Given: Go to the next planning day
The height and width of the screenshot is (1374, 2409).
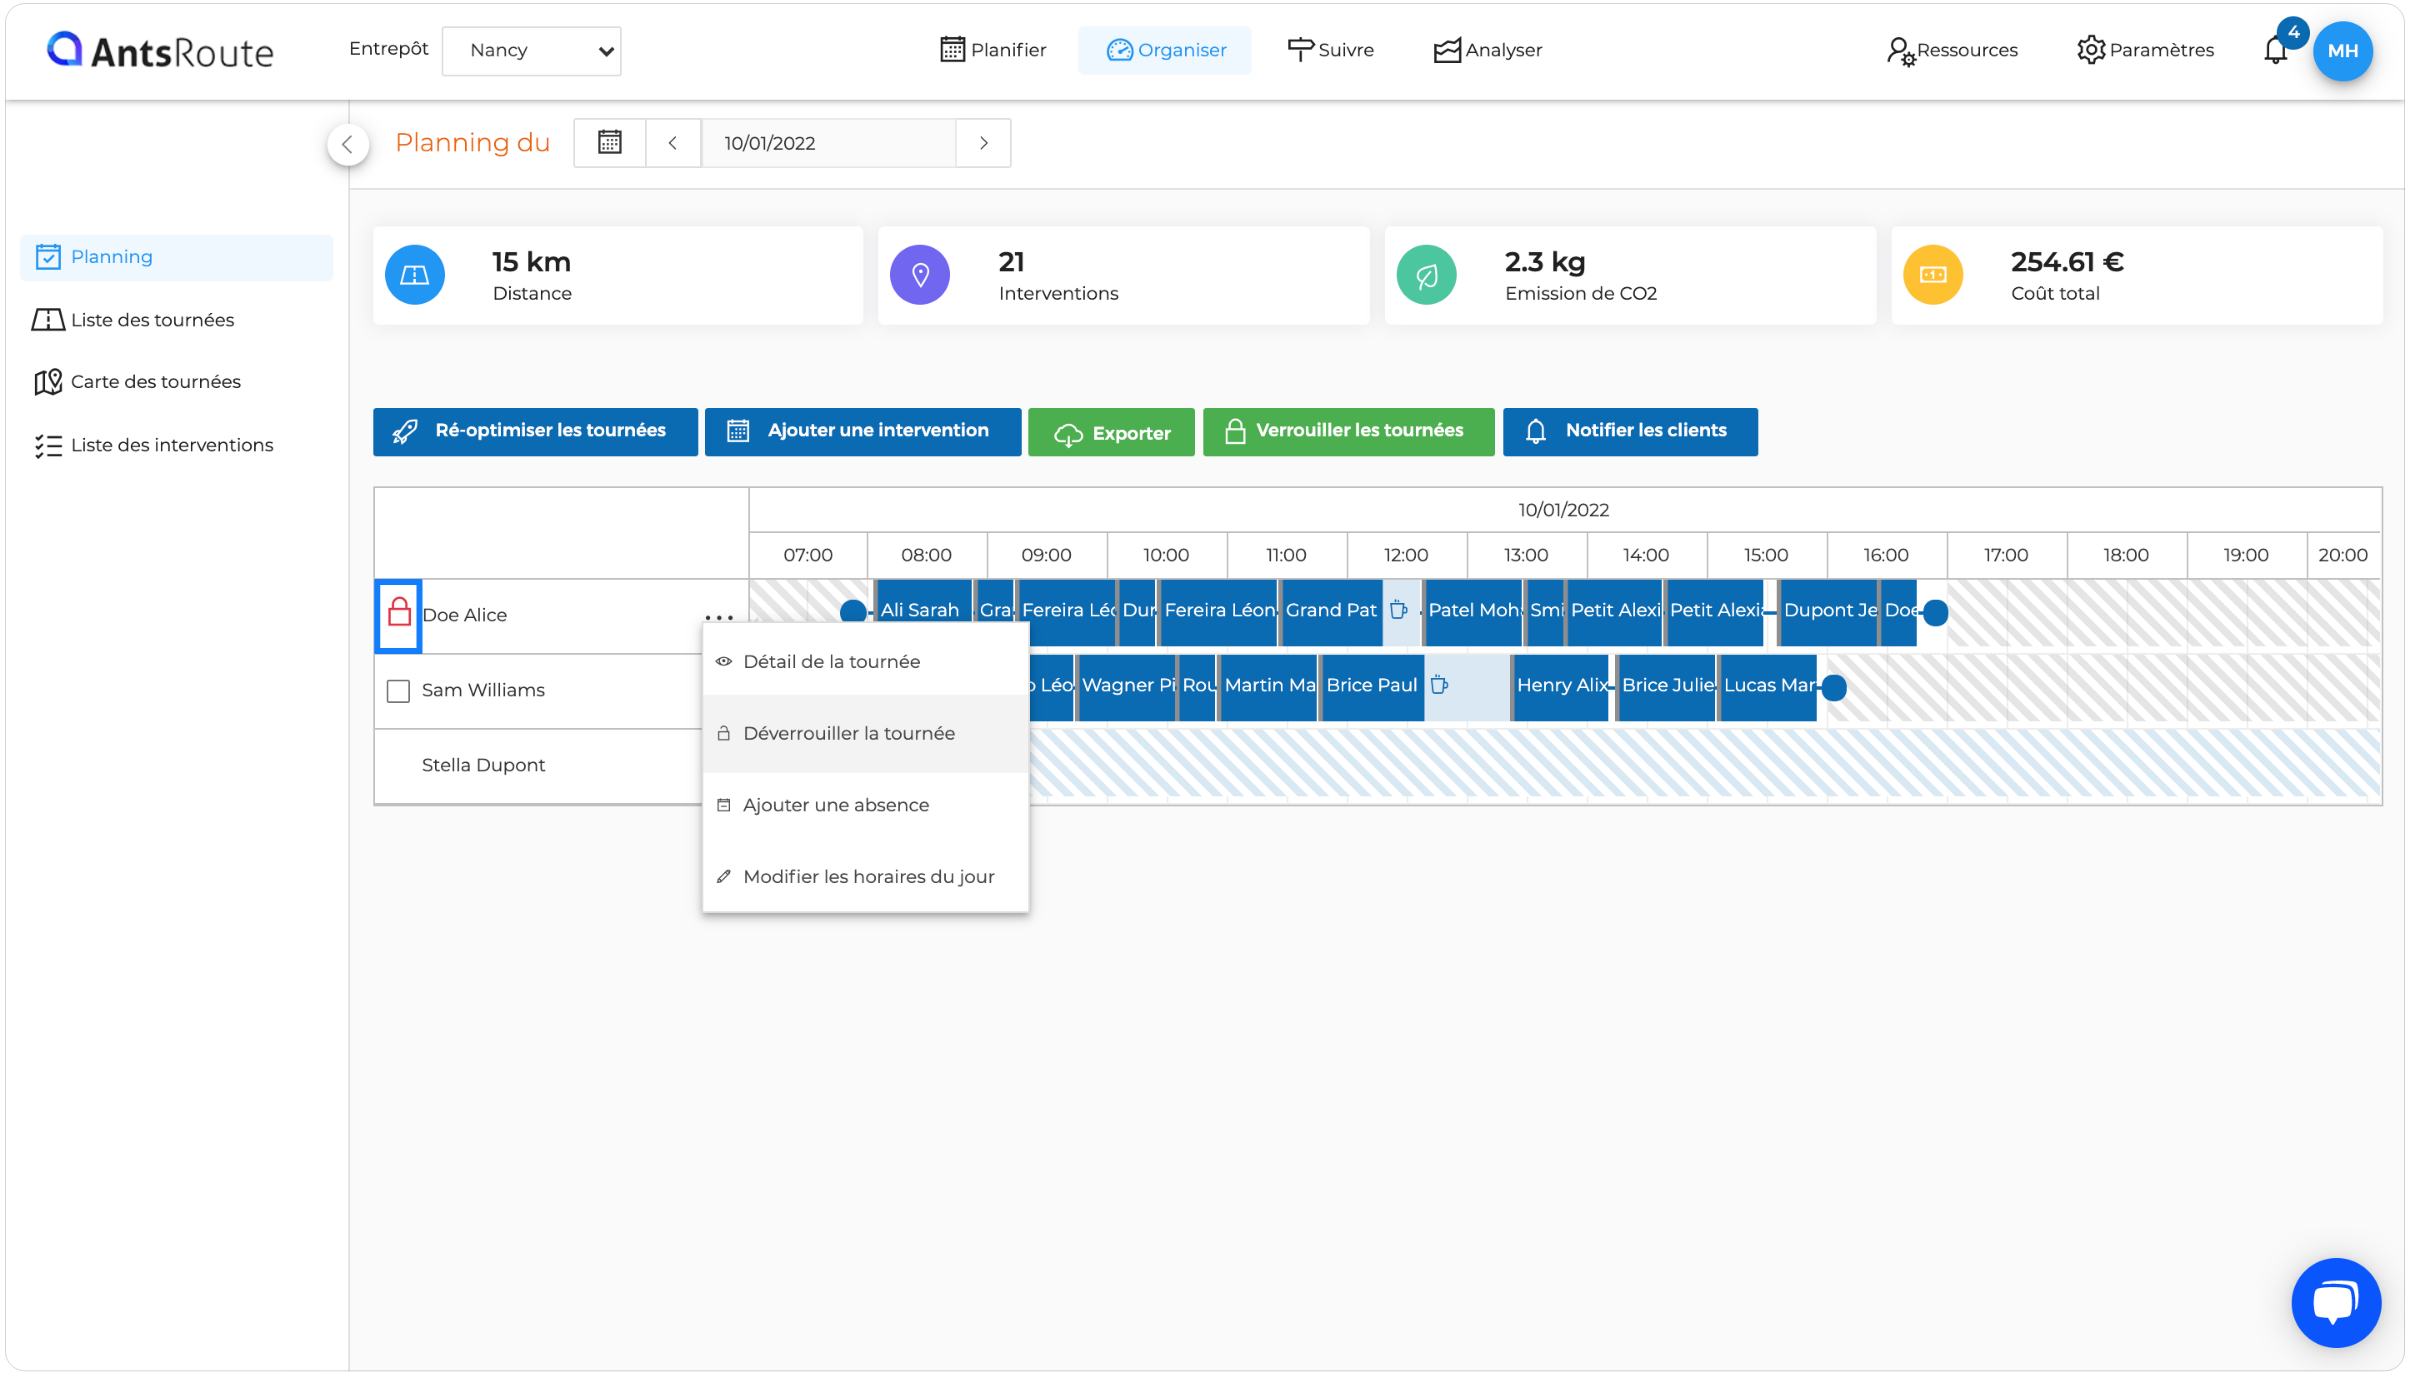Looking at the screenshot, I should click(983, 143).
